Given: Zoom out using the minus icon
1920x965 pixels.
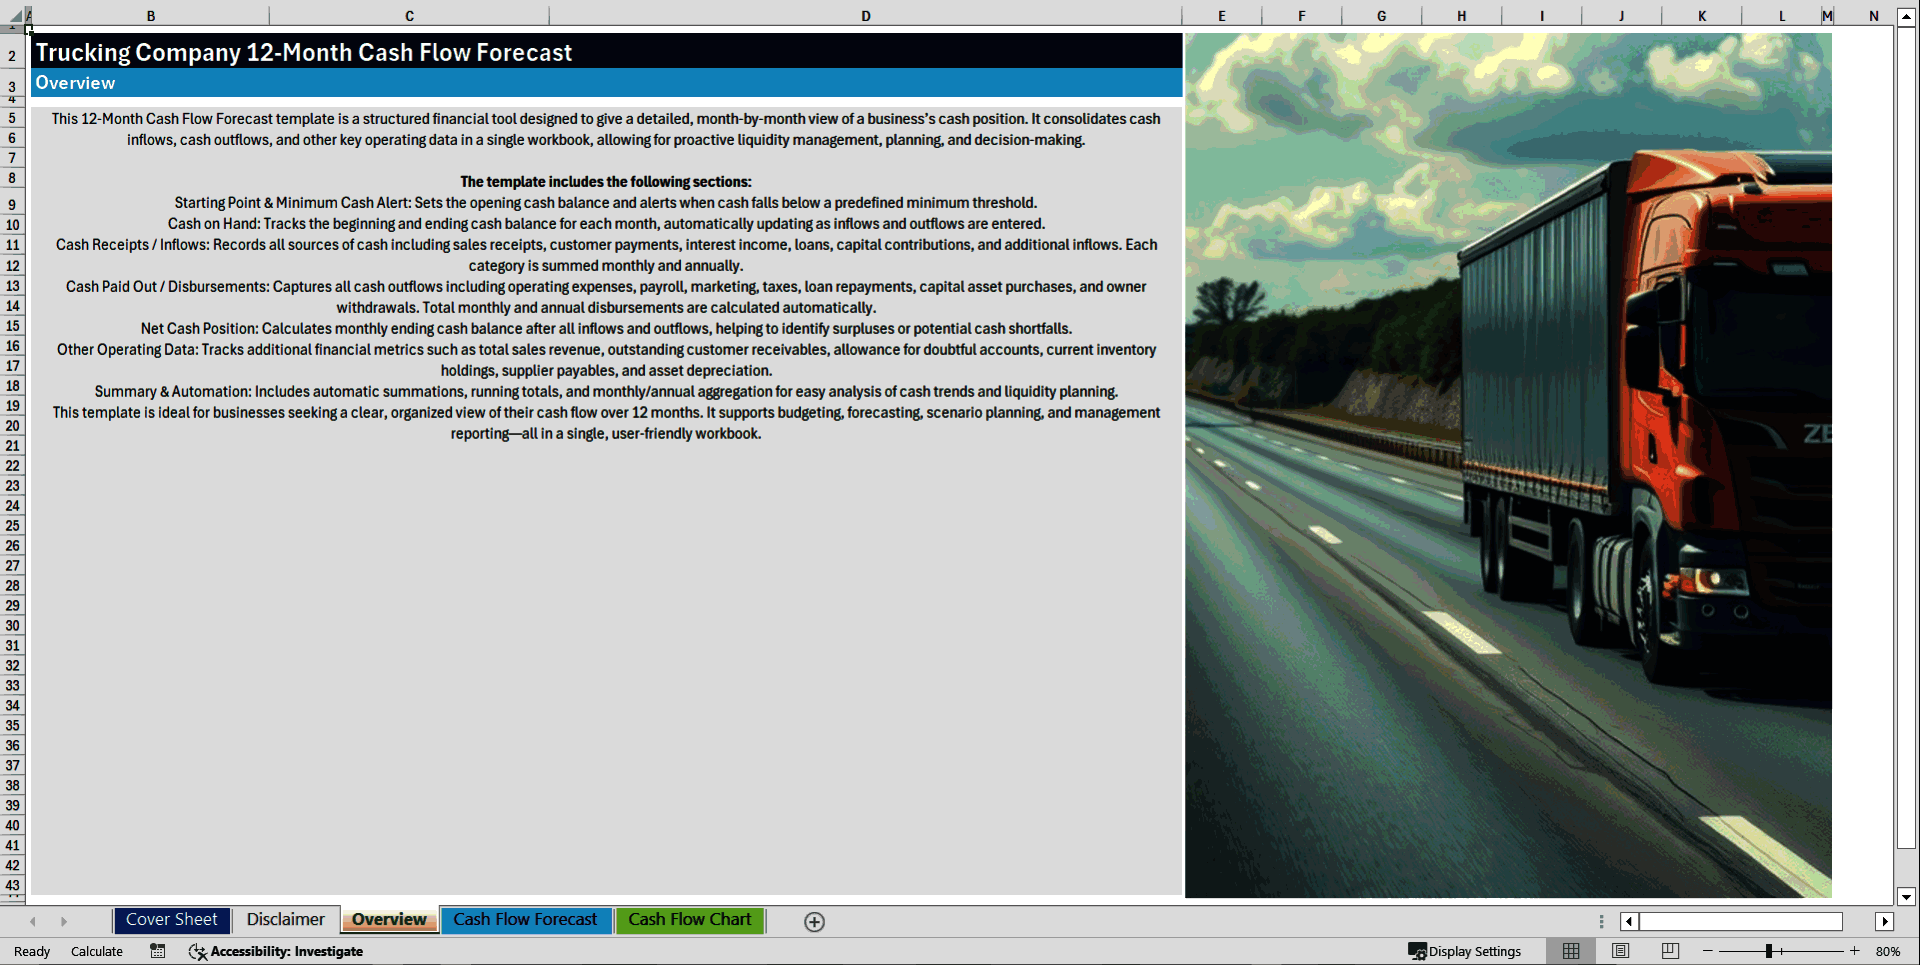Looking at the screenshot, I should [1708, 951].
